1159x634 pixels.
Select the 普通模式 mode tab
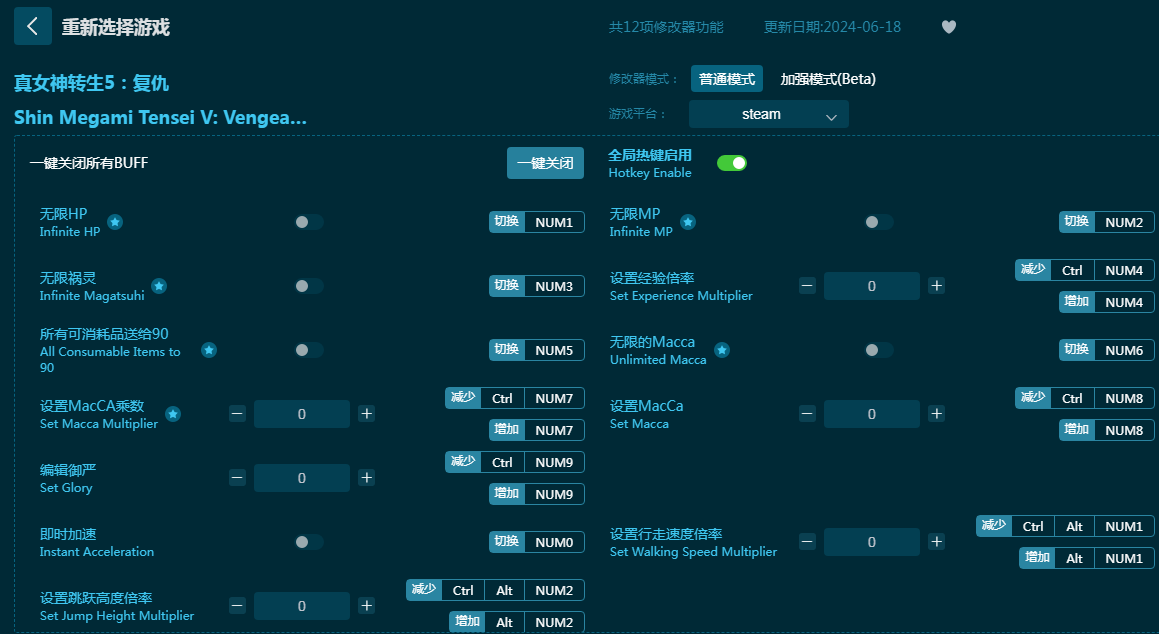click(727, 79)
